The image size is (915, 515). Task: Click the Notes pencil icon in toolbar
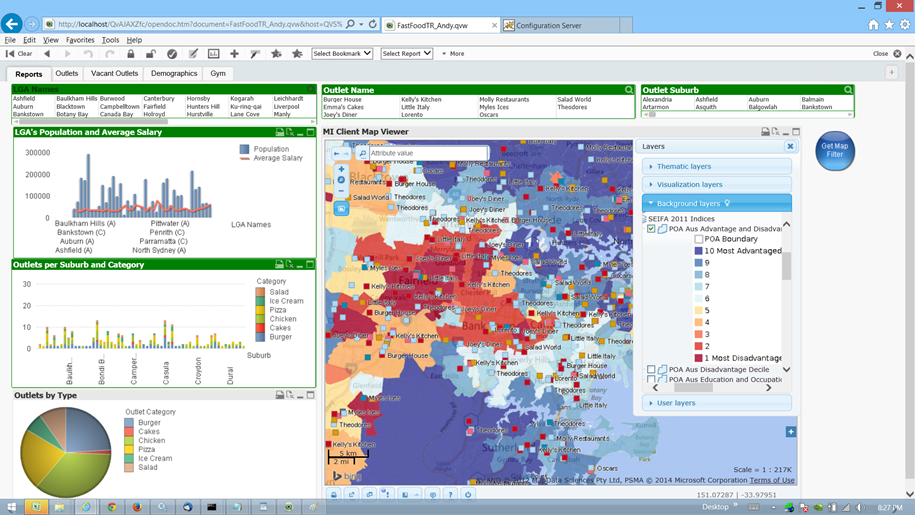click(x=193, y=54)
